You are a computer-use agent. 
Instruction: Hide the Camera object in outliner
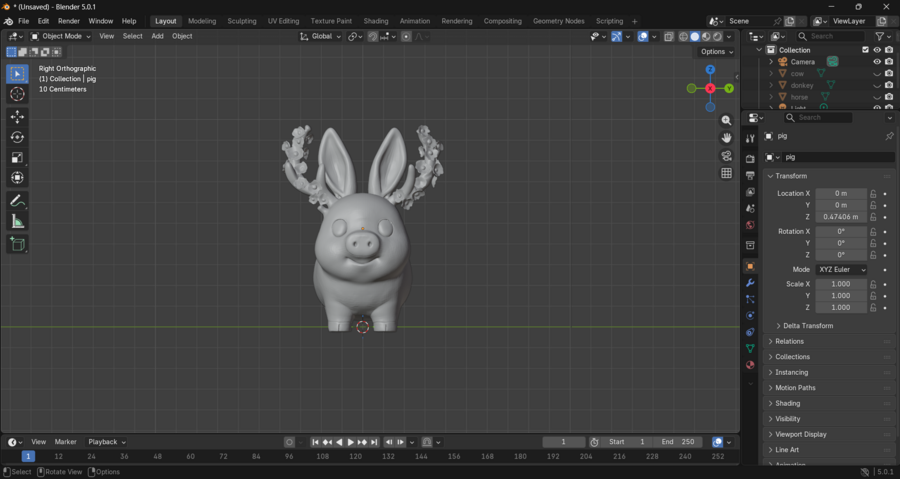877,62
